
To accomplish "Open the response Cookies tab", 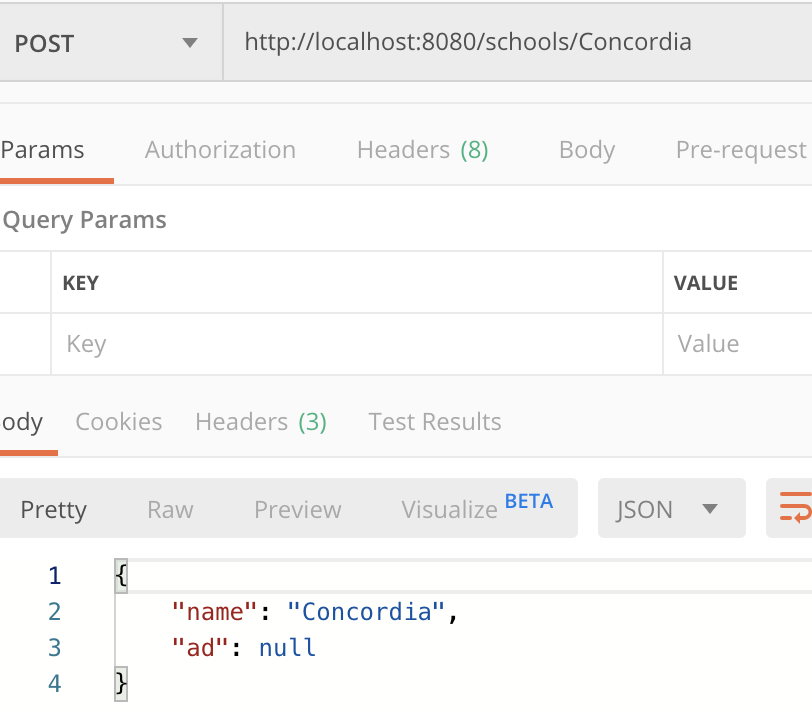I will 119,422.
